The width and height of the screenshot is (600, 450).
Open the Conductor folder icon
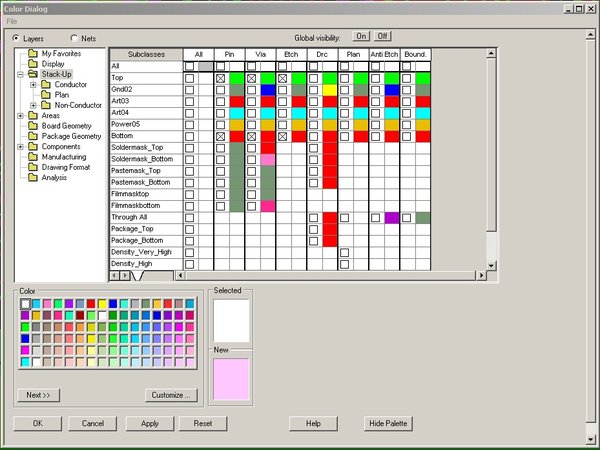(x=46, y=85)
